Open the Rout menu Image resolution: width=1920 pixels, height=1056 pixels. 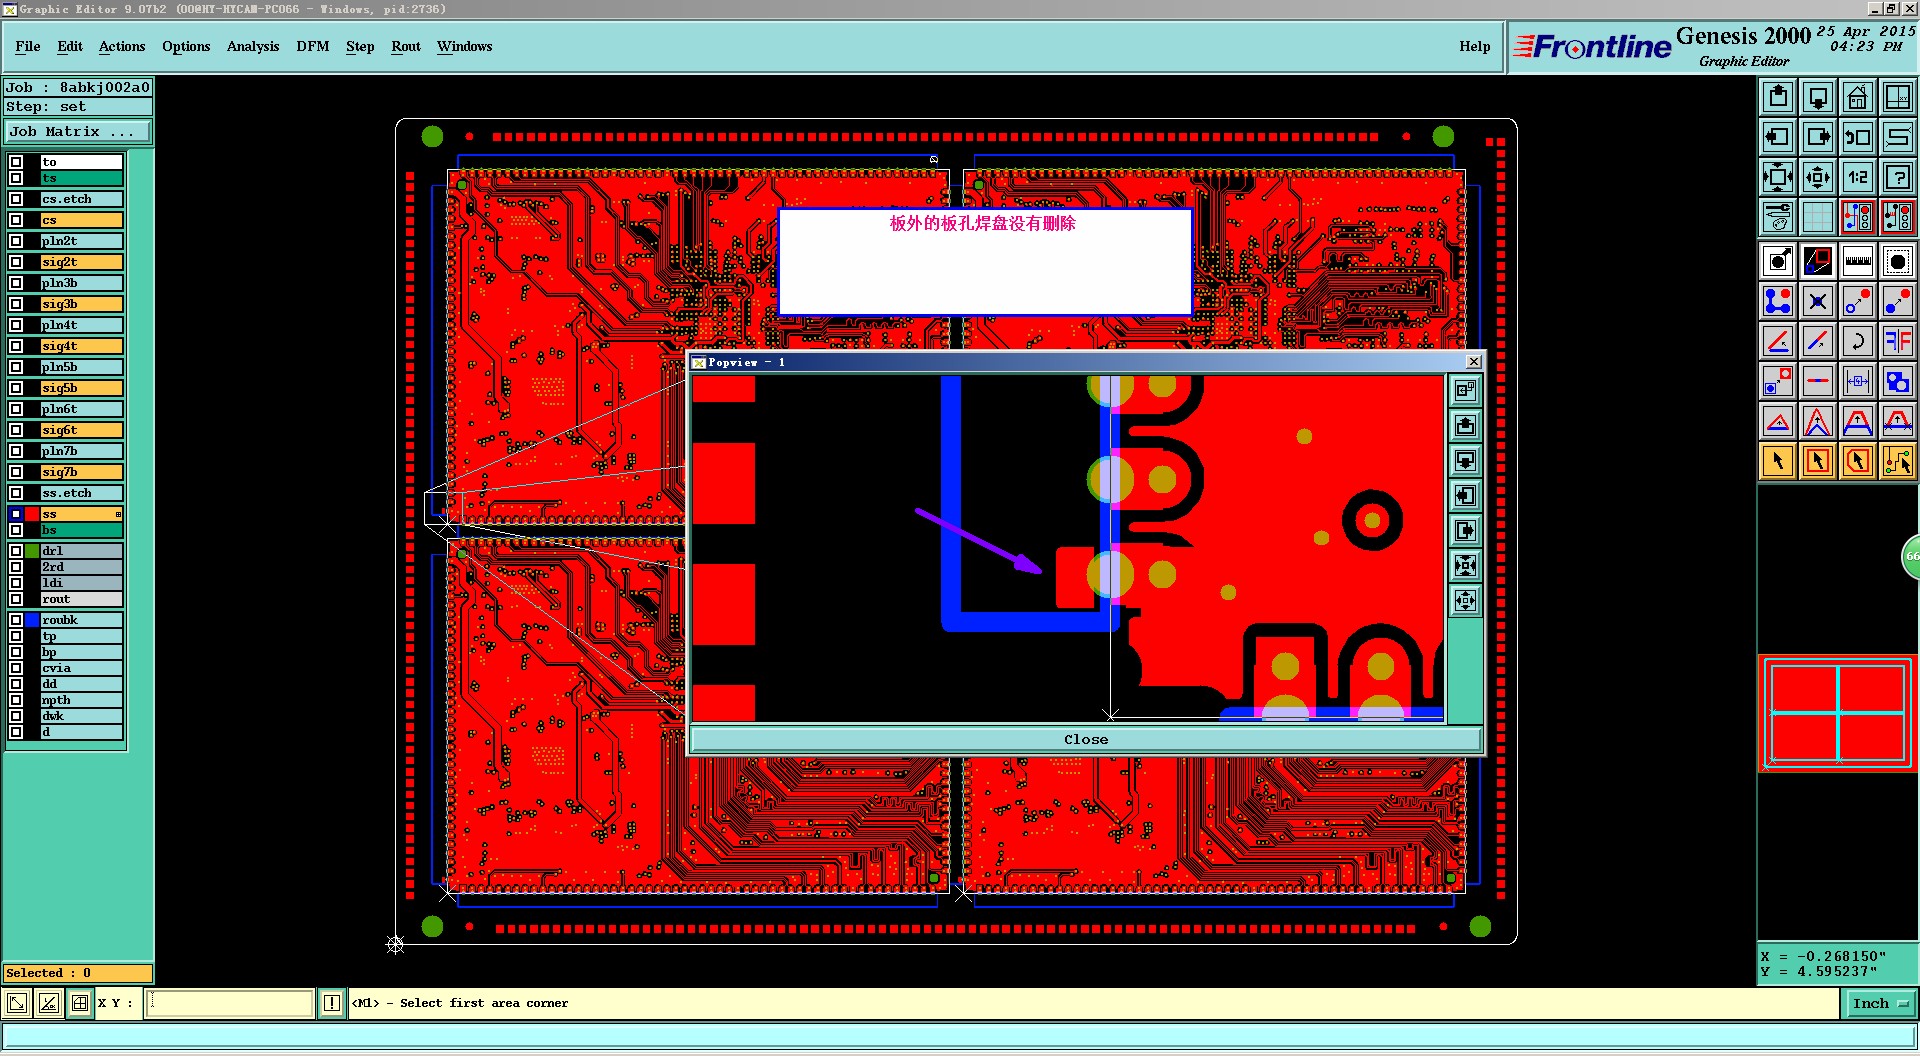point(406,46)
